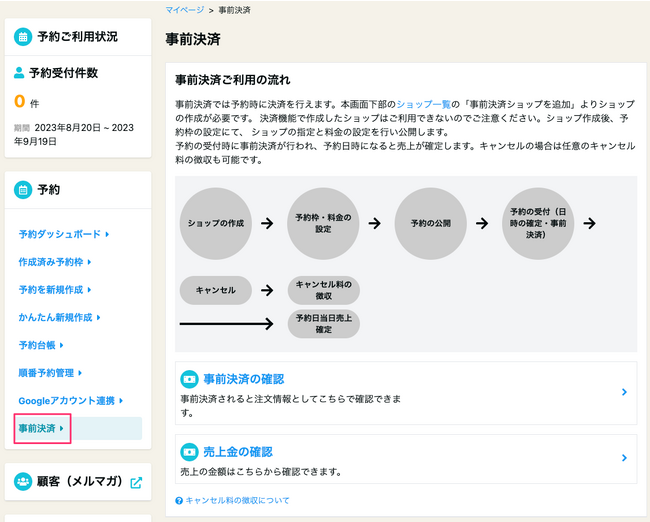This screenshot has width=650, height=522.
Task: Click the マイページ breadcrumb link
Action: click(184, 10)
